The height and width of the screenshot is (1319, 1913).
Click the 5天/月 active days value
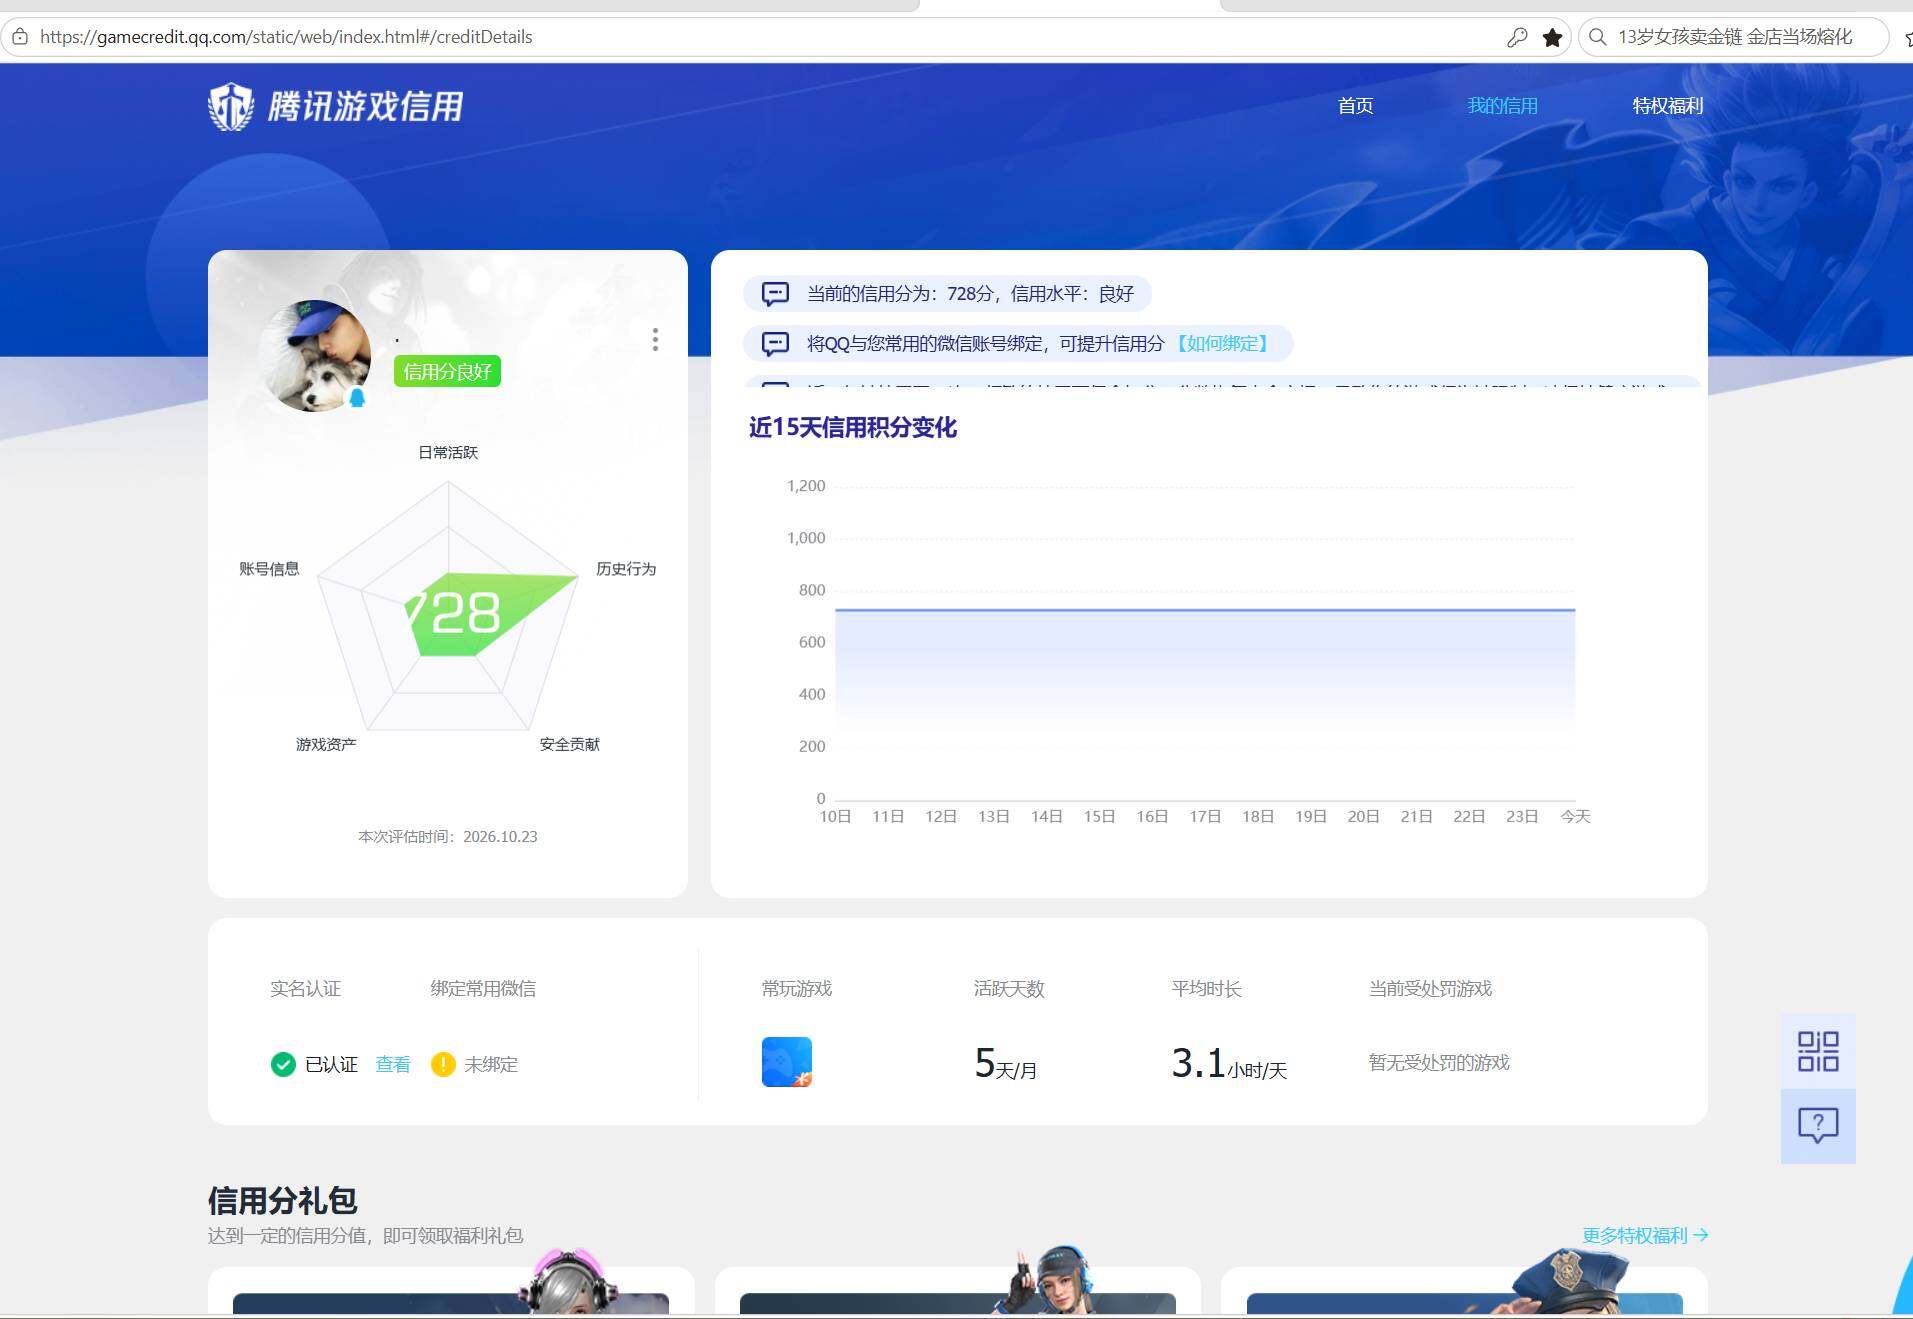tap(1005, 1063)
